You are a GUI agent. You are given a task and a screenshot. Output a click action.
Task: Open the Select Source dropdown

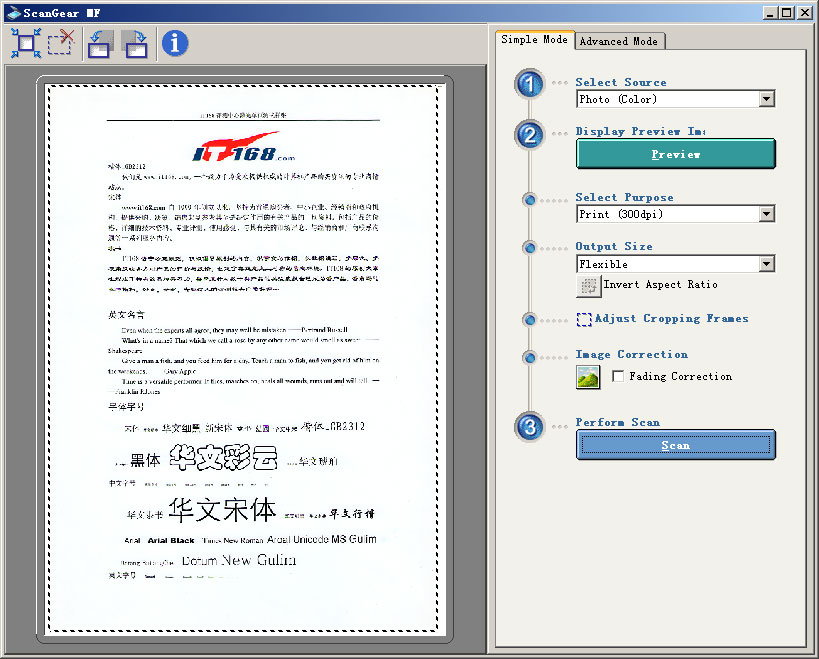point(766,99)
